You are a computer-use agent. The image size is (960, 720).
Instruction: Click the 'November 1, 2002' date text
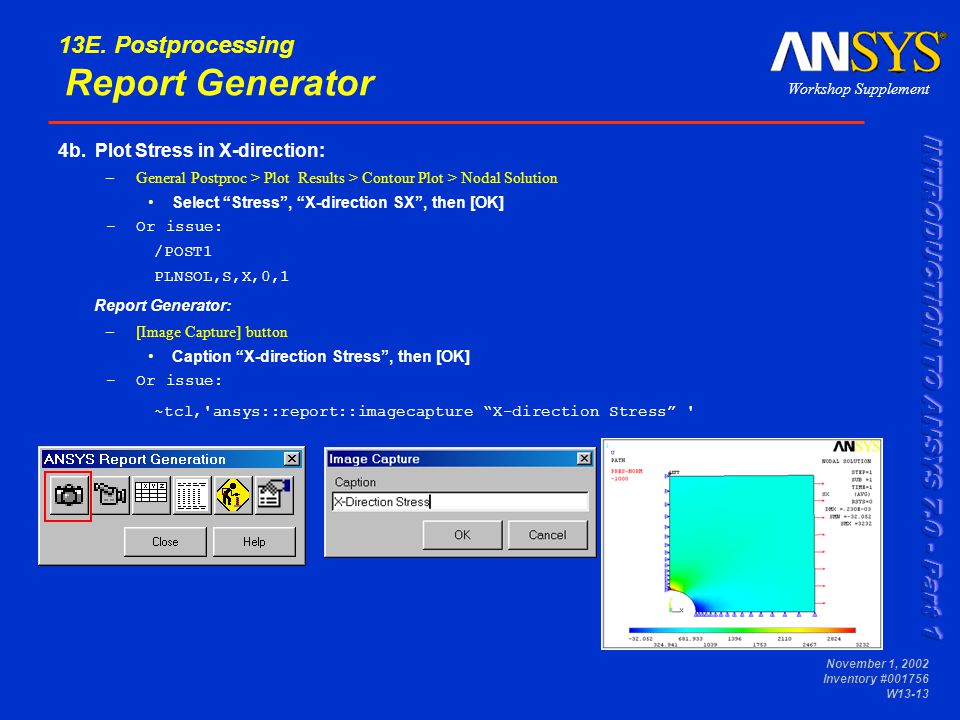[x=877, y=664]
